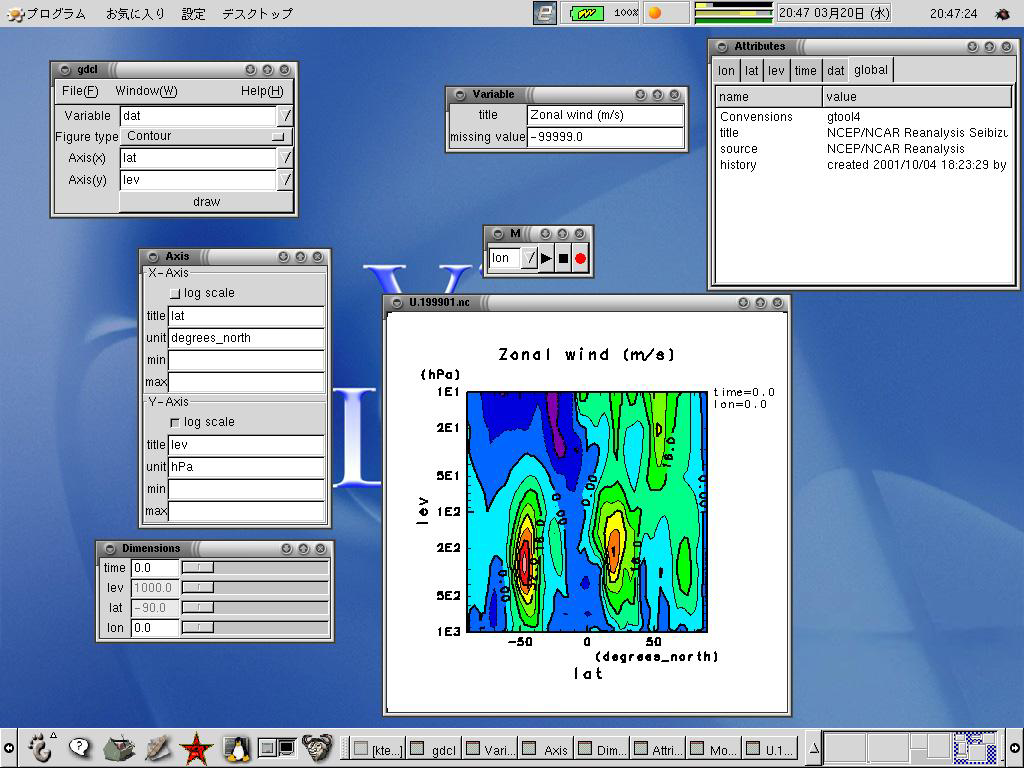The height and width of the screenshot is (768, 1024).
Task: Open the lon dimension dropdown in movie window
Action: [x=530, y=258]
